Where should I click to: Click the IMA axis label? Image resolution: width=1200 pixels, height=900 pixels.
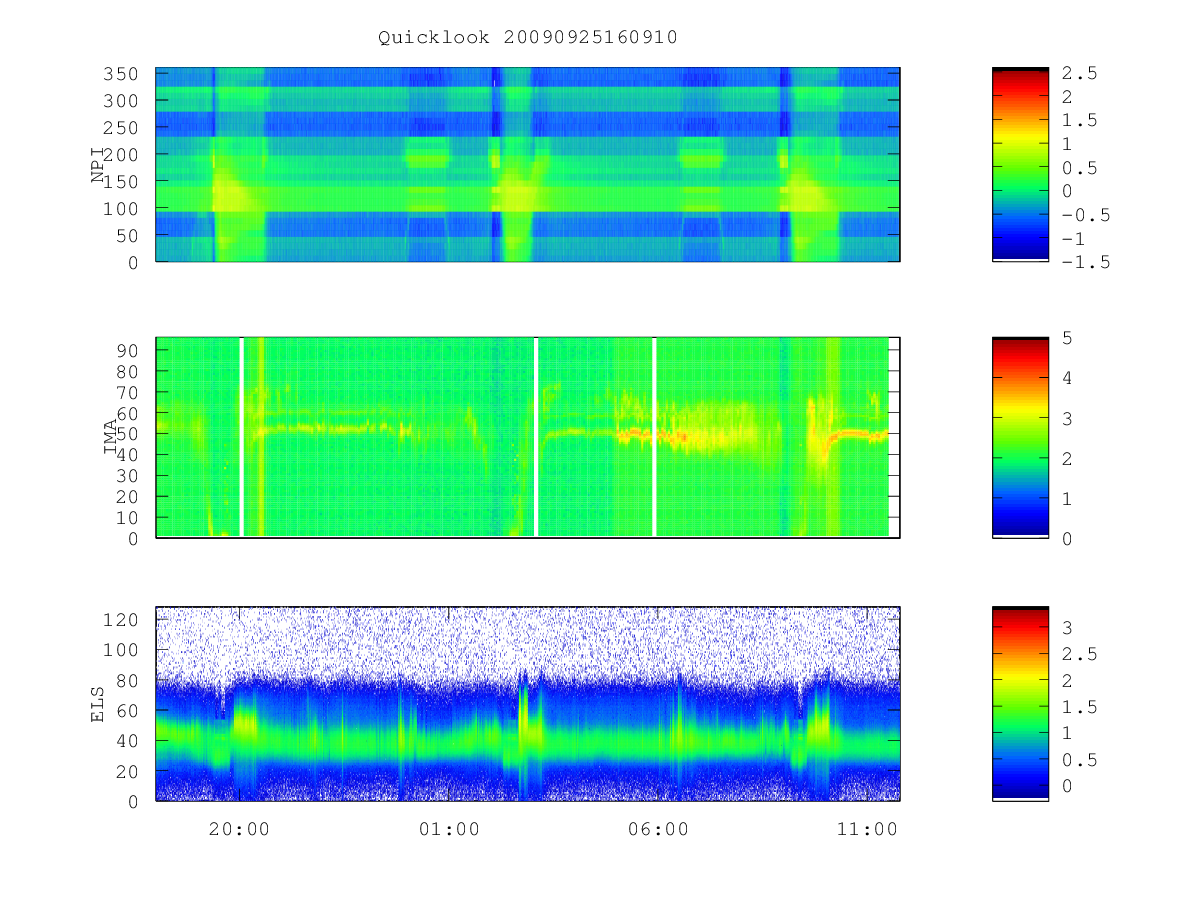pos(111,437)
